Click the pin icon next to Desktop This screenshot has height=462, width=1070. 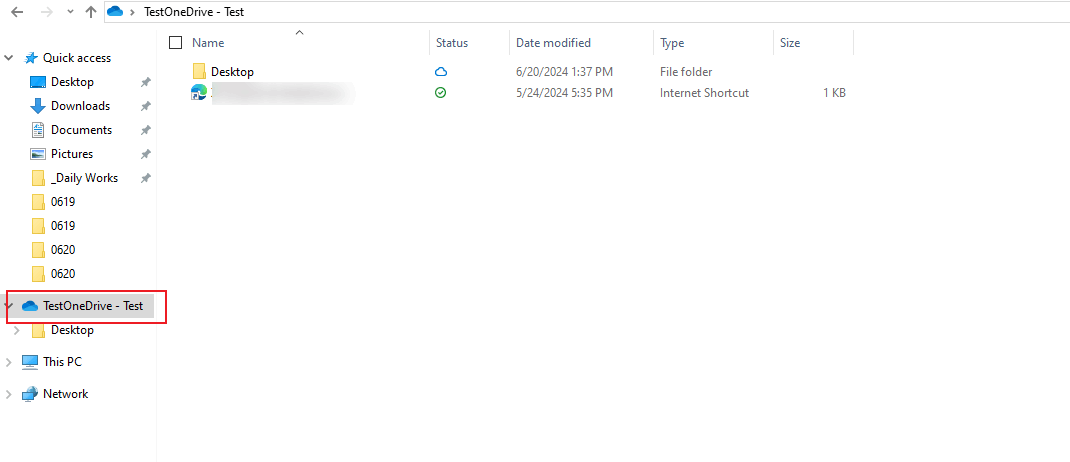click(145, 83)
